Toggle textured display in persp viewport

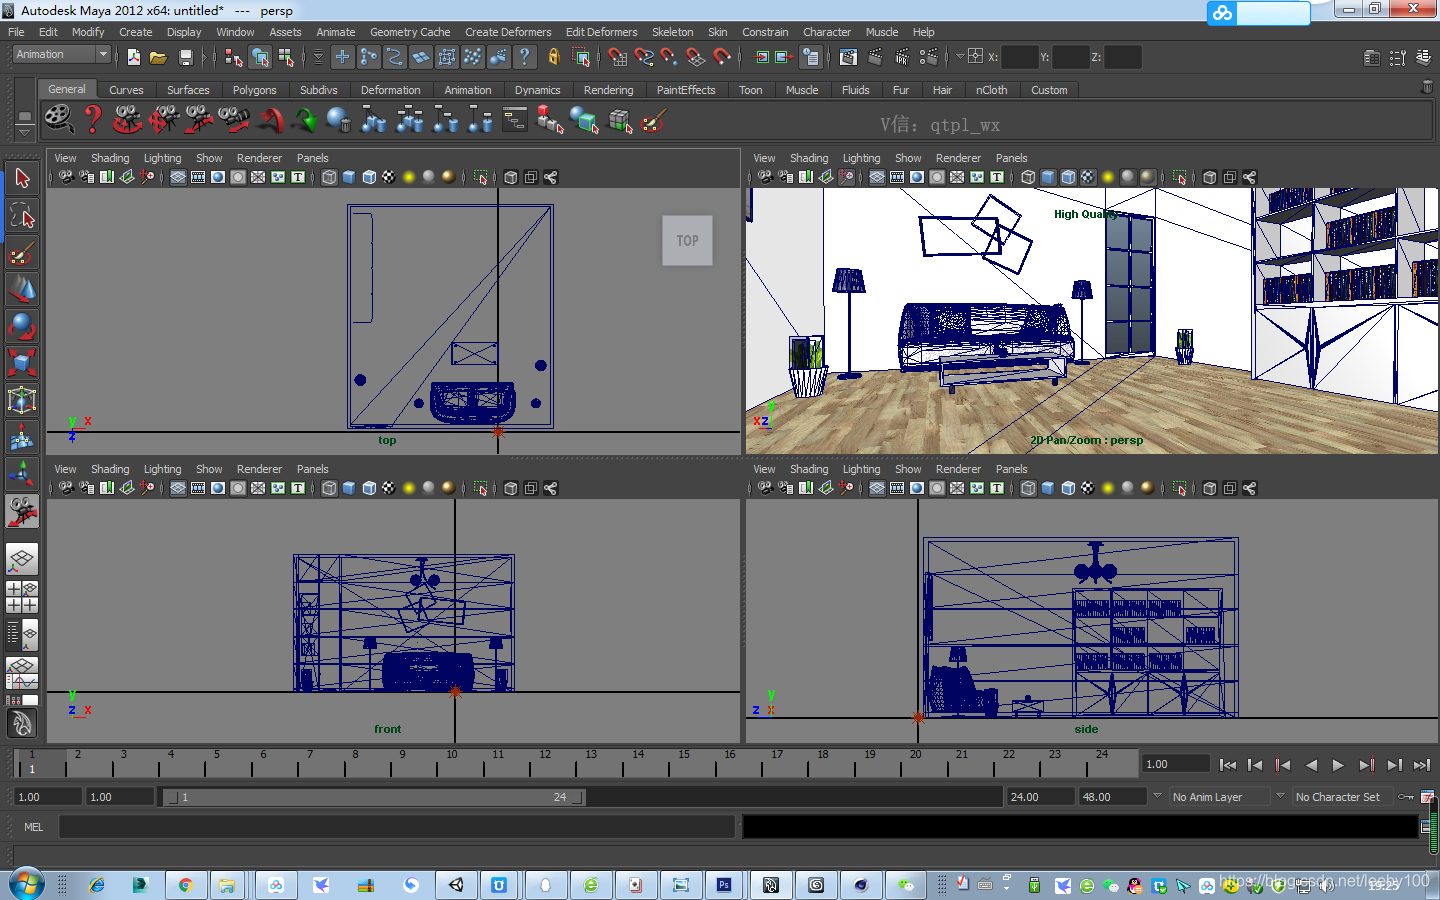[x=1088, y=177]
